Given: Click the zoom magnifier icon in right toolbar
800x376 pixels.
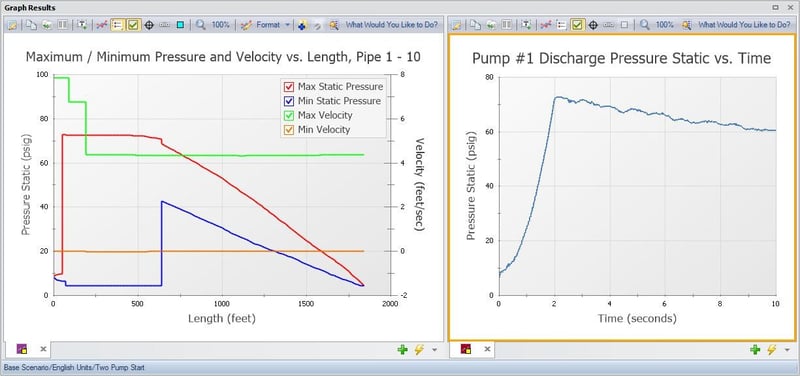Looking at the screenshot, I should (645, 24).
